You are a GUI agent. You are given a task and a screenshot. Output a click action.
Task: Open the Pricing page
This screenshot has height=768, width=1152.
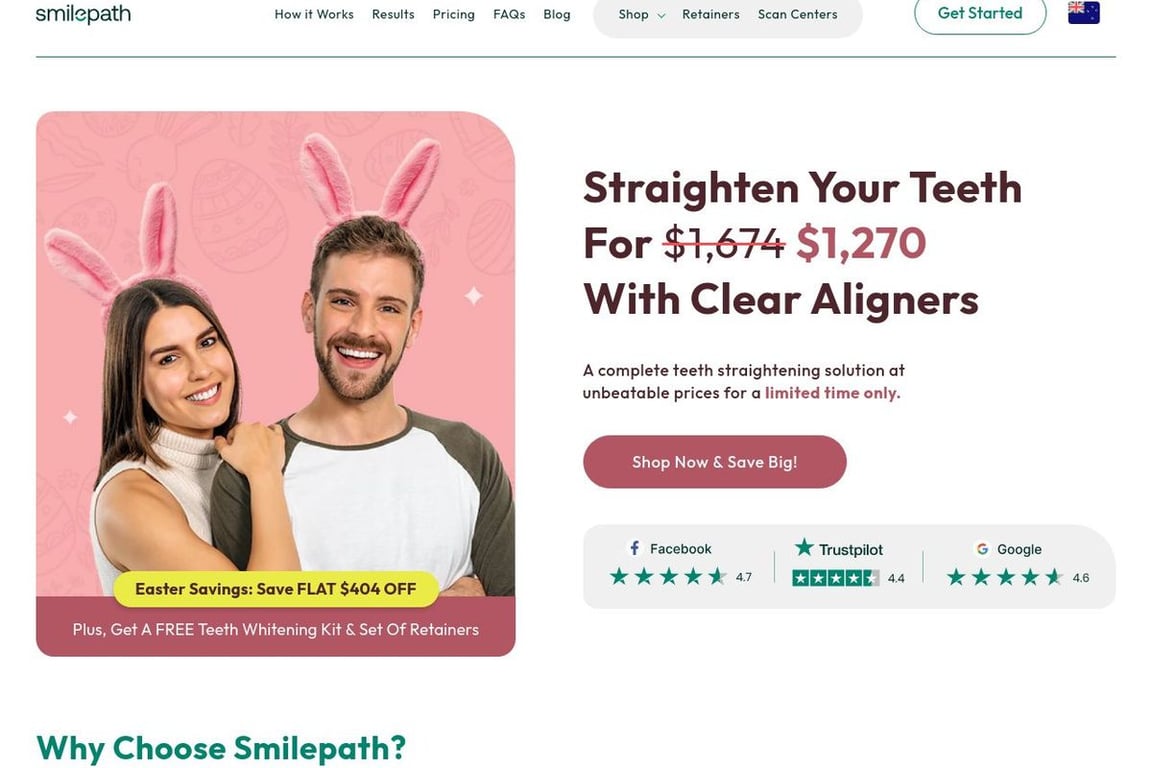[x=453, y=15]
